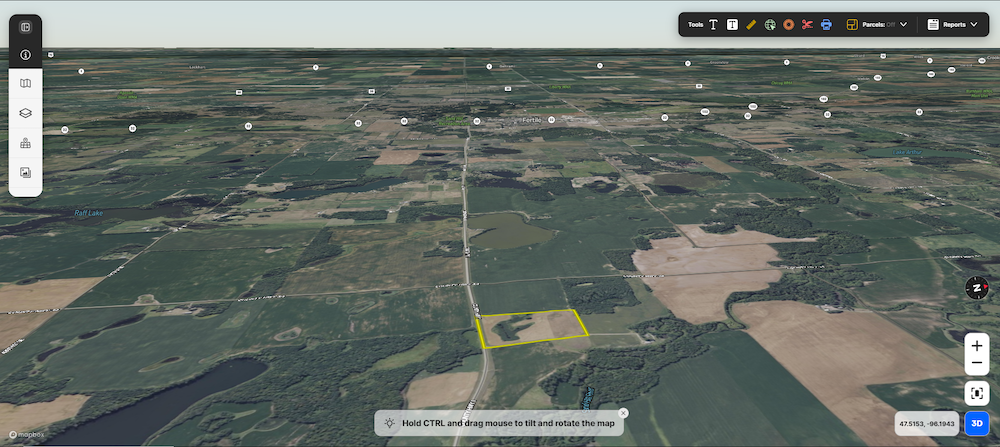This screenshot has height=447, width=1000.
Task: Select the red scissors cut tool
Action: pyautogui.click(x=807, y=24)
